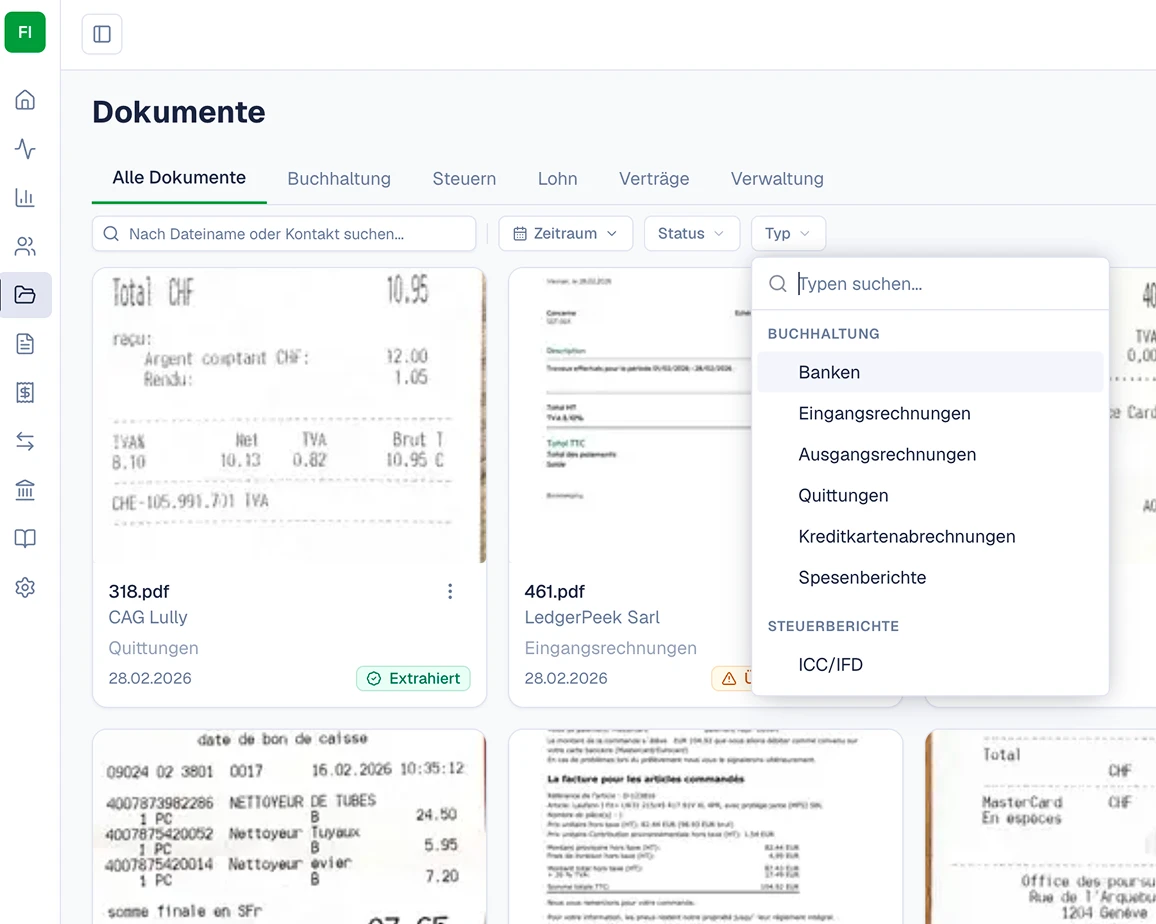Switch to Lohn tab
1156x924 pixels.
tap(557, 178)
